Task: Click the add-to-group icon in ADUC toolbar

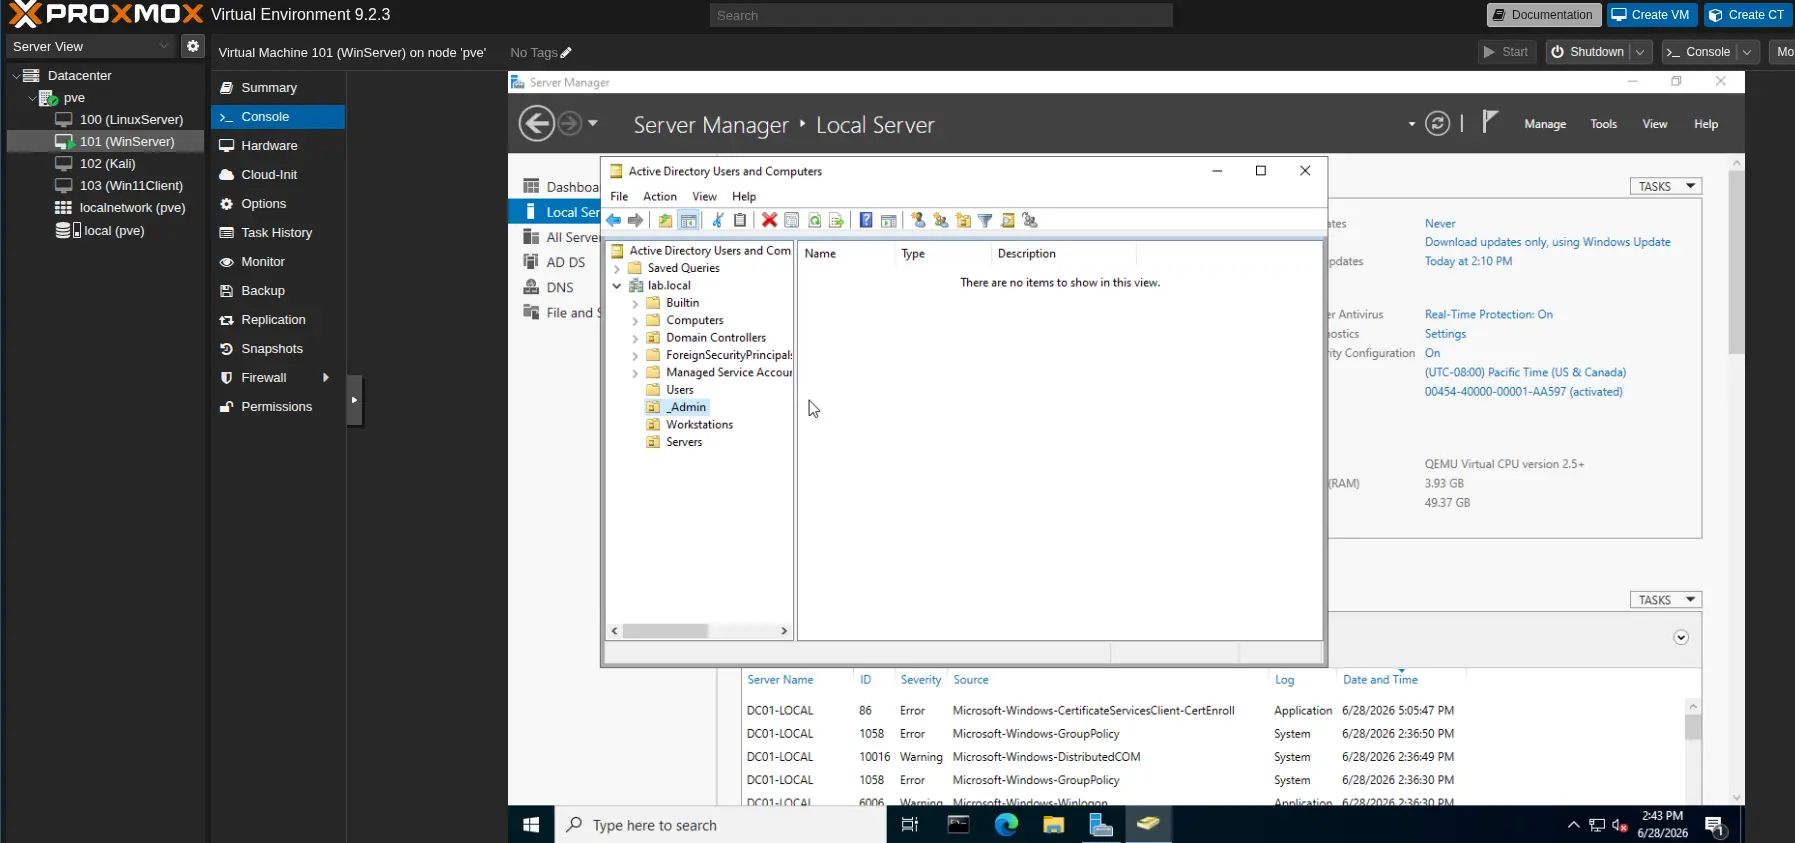Action: [1030, 220]
